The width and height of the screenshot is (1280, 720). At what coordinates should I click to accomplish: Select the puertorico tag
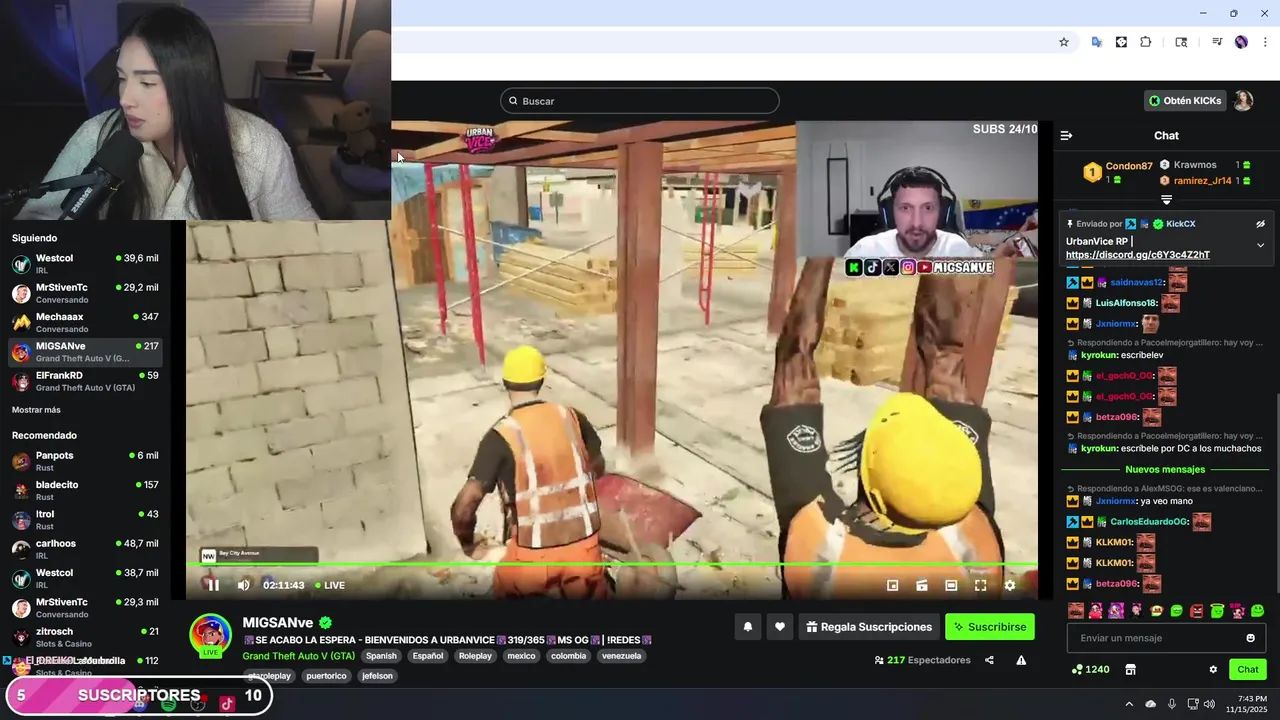pyautogui.click(x=326, y=676)
